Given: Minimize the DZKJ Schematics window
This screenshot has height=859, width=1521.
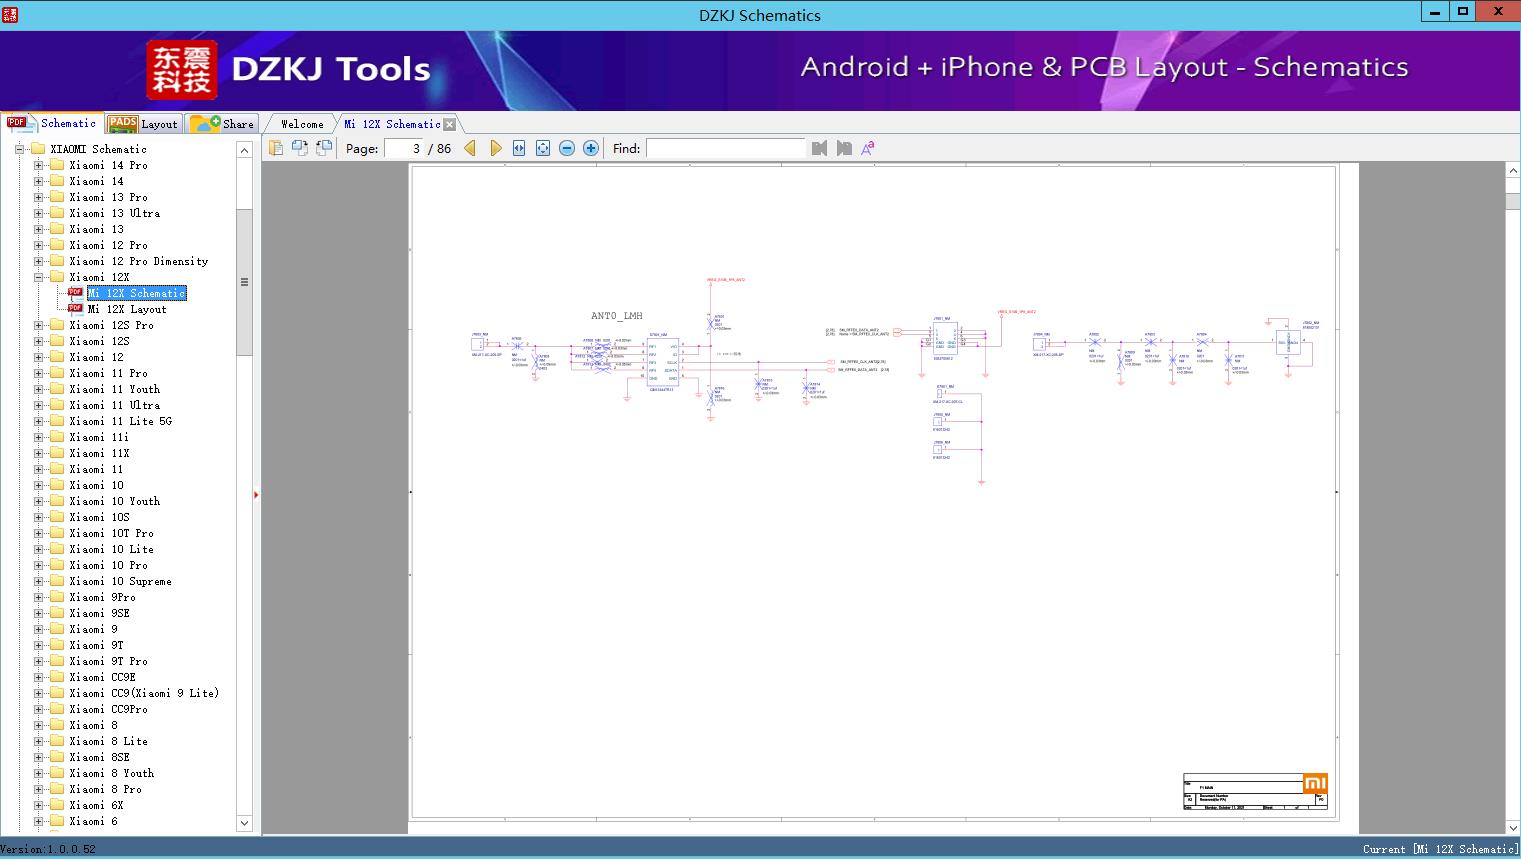Looking at the screenshot, I should tap(1435, 11).
